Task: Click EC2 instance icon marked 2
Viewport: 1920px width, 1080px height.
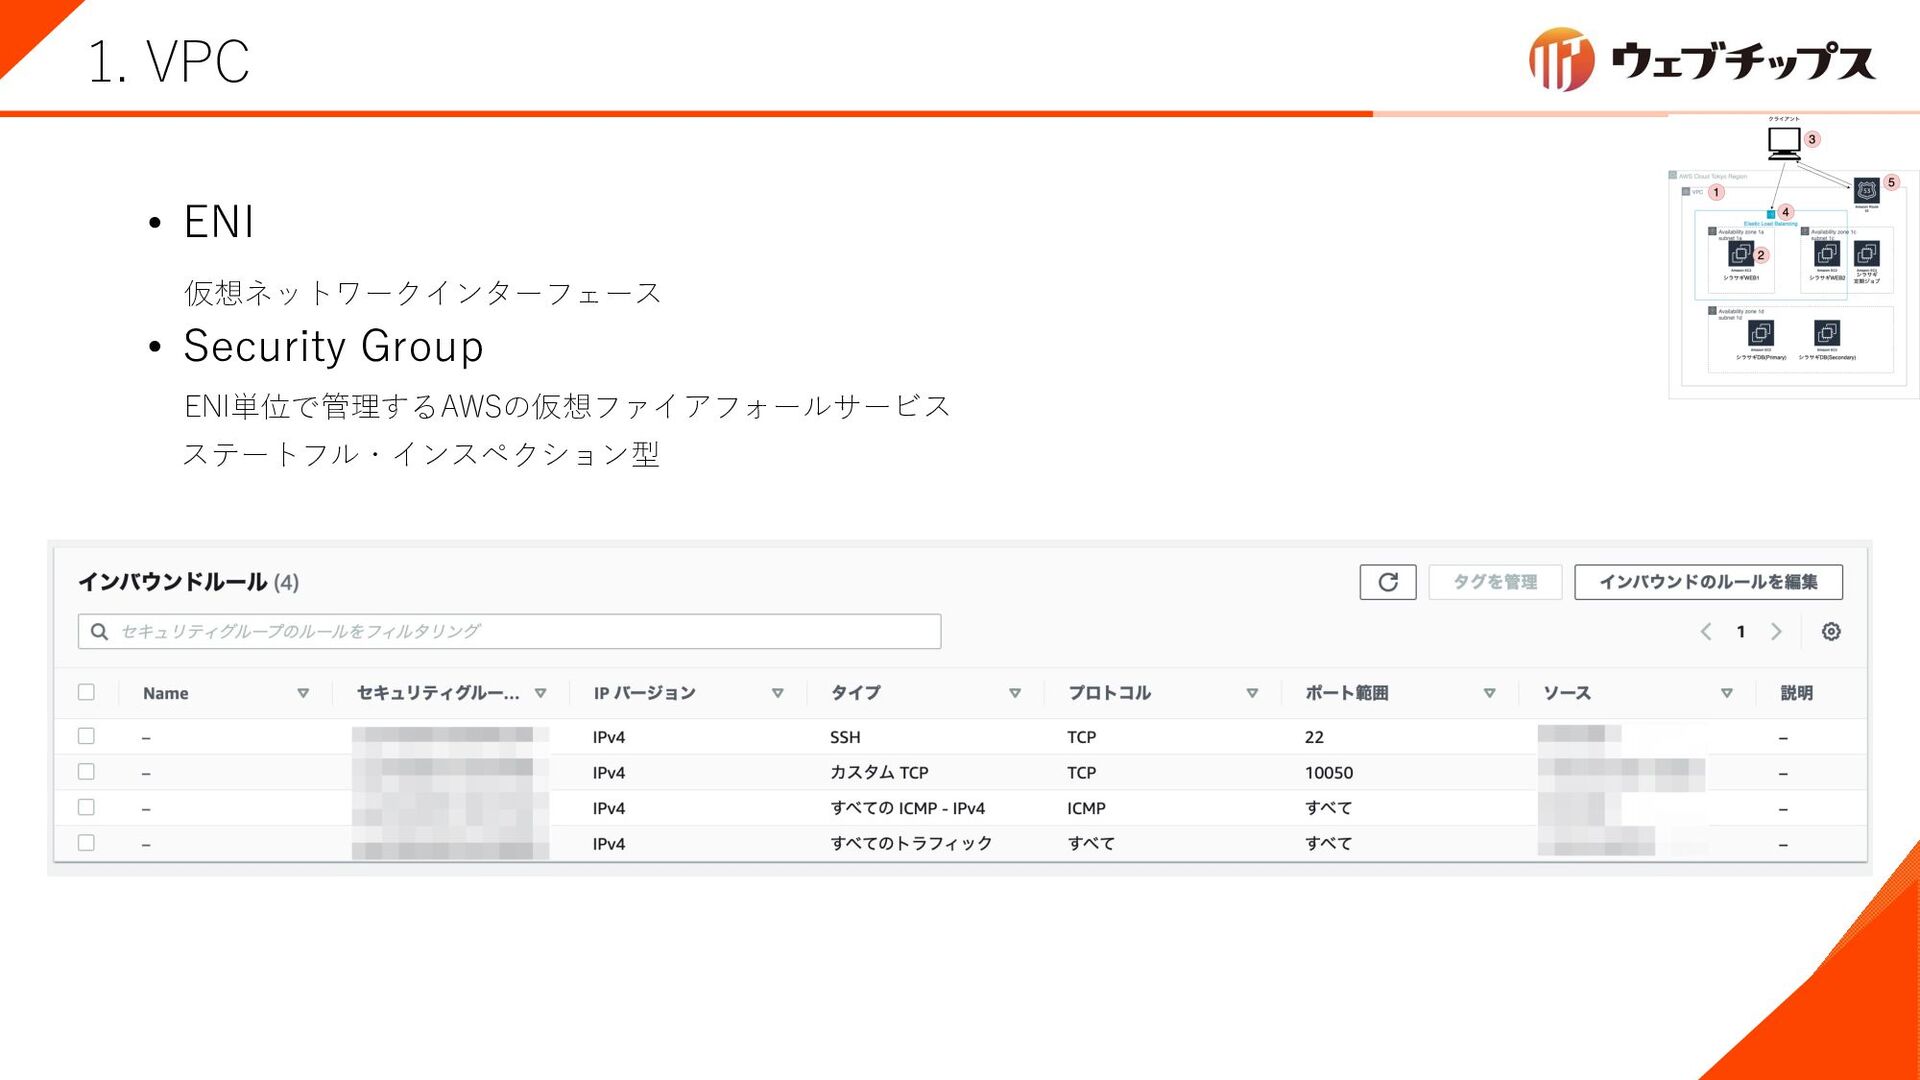Action: 1741,254
